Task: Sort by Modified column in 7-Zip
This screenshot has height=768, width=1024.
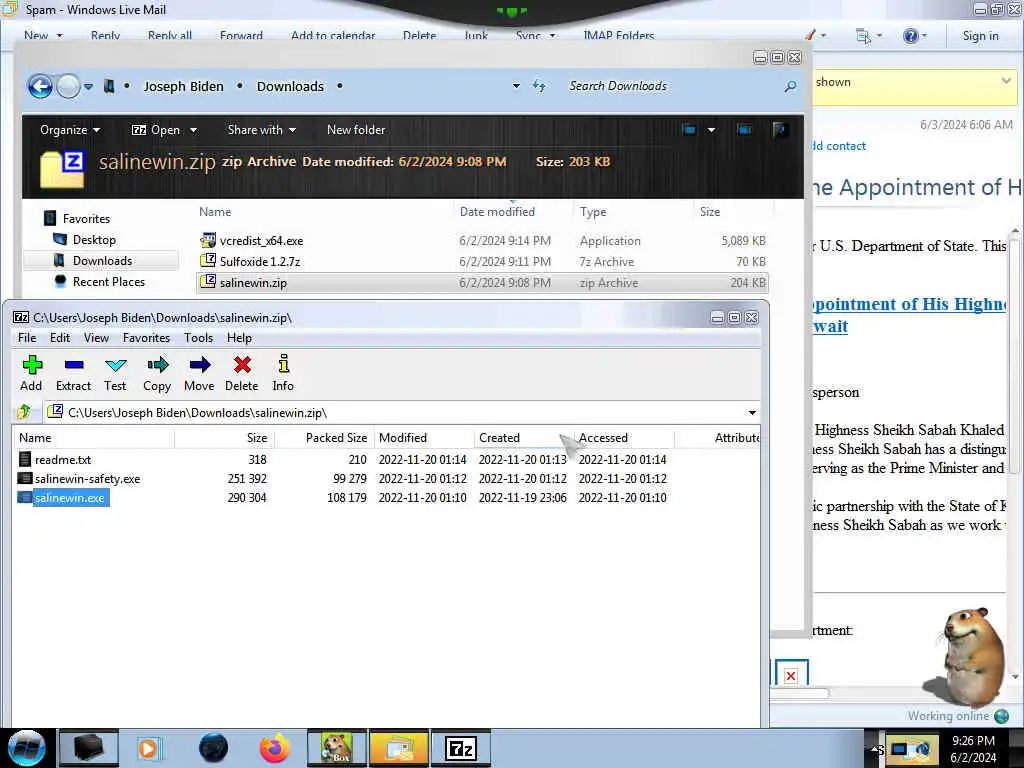Action: tap(403, 438)
